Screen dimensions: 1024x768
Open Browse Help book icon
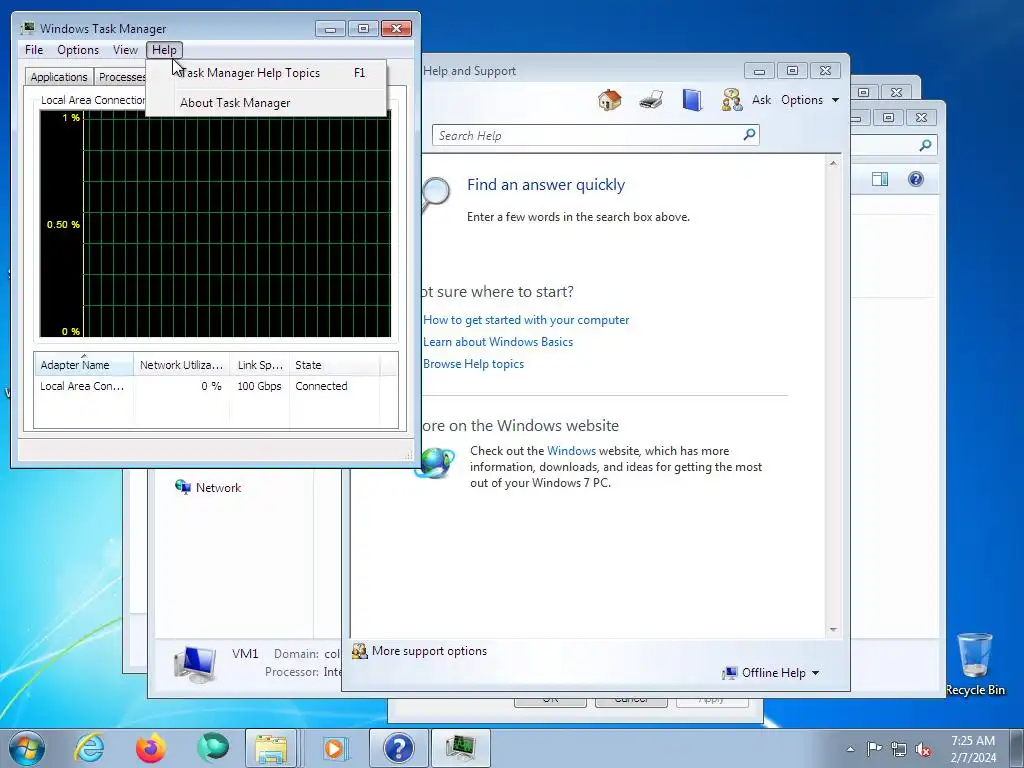tap(692, 100)
